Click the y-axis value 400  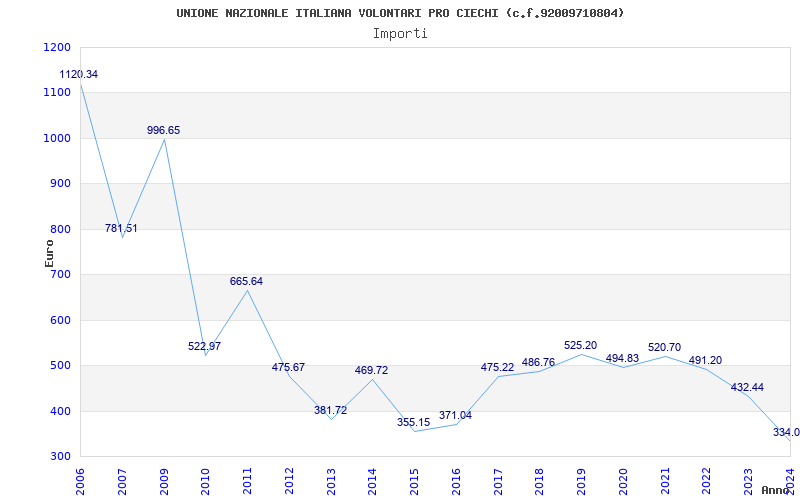tap(61, 411)
